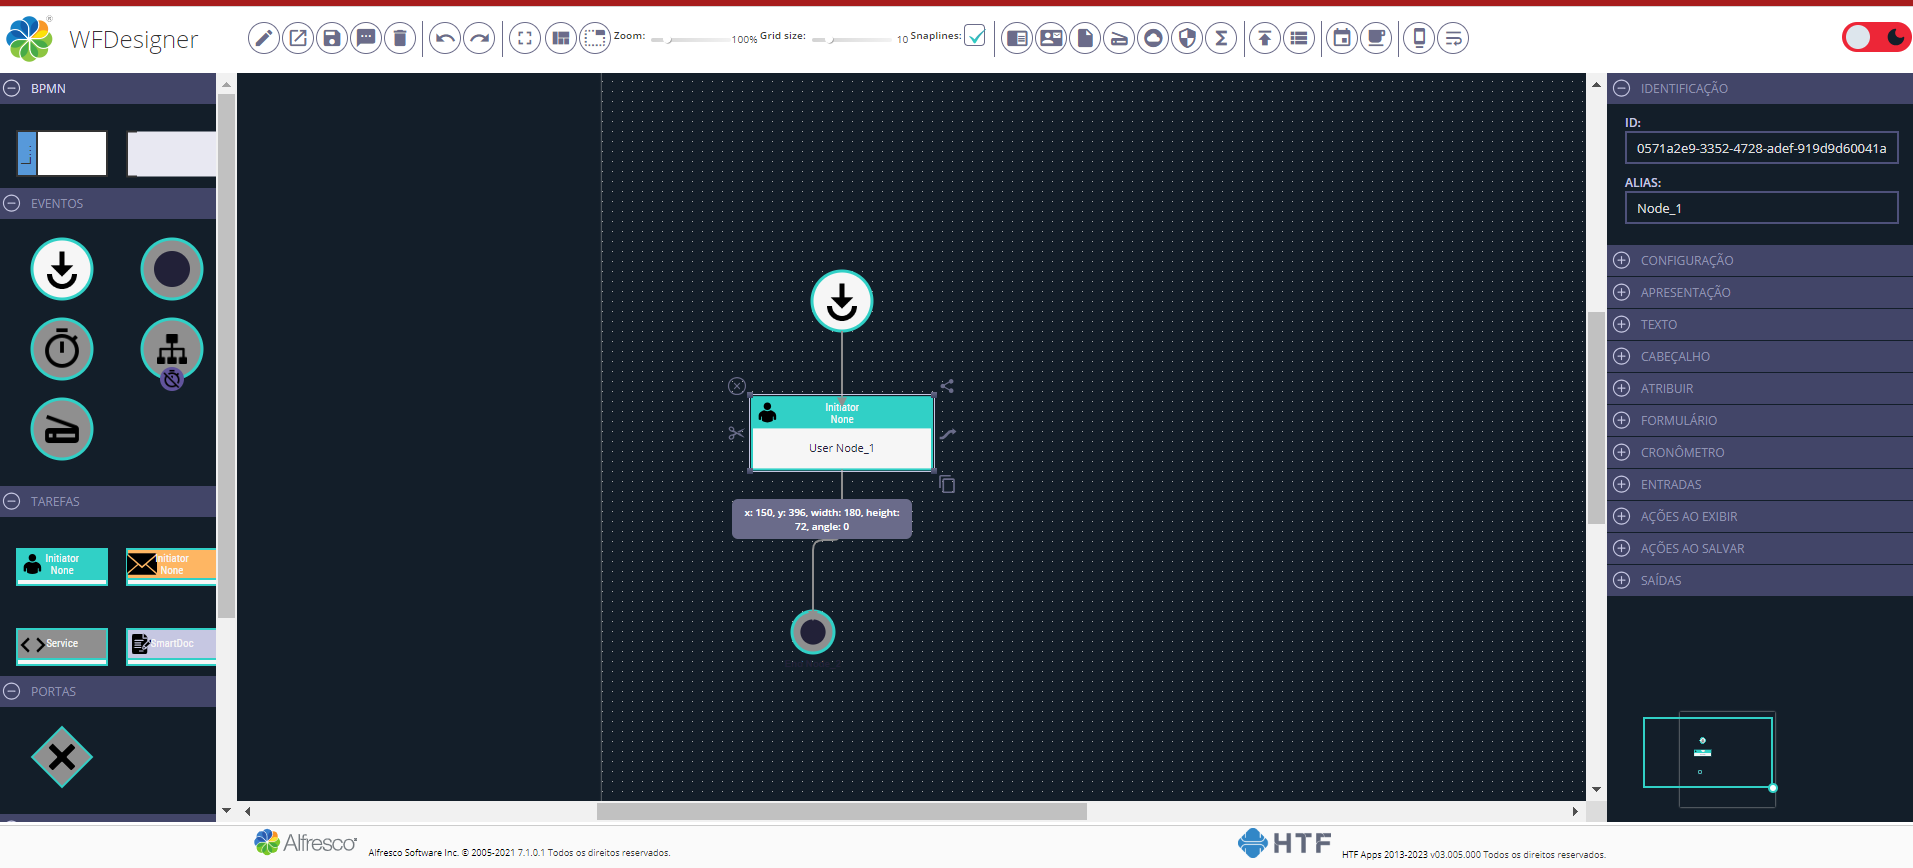This screenshot has width=1913, height=868.
Task: Open the ATRIBUIR section header
Action: point(1666,388)
